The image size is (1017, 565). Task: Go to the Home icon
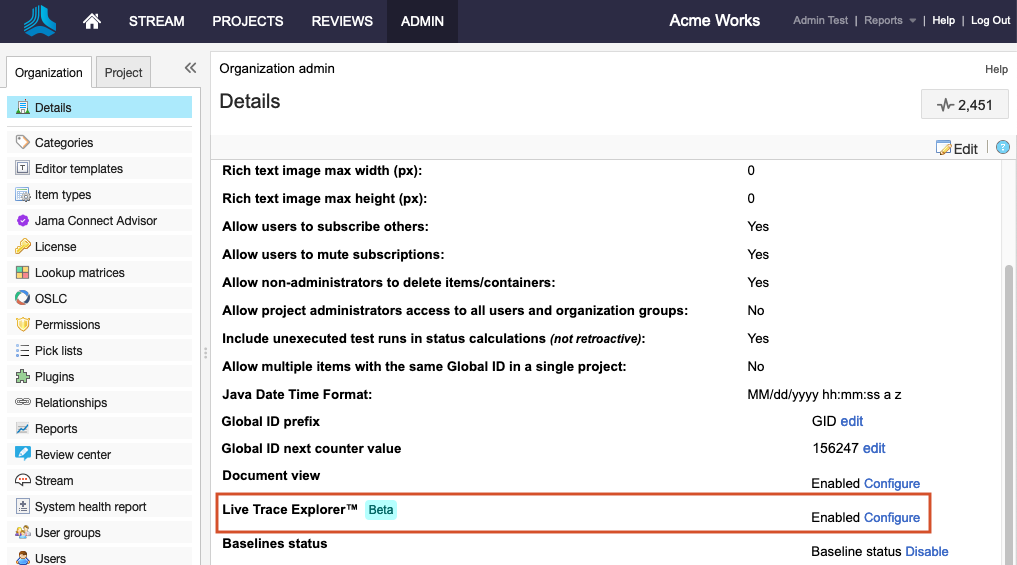(x=92, y=21)
